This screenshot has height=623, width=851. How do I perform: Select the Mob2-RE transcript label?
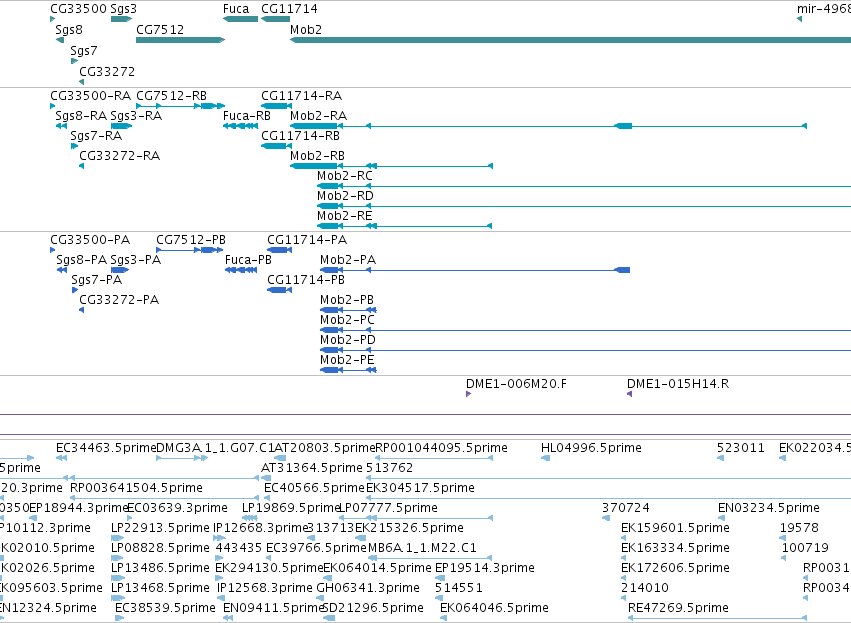(345, 216)
